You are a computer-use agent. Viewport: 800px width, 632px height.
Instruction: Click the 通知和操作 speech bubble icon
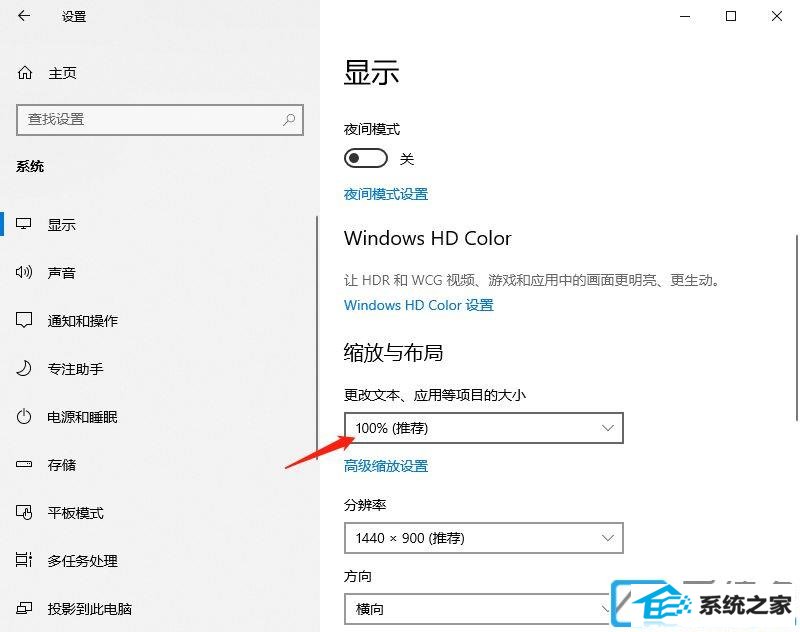click(23, 320)
